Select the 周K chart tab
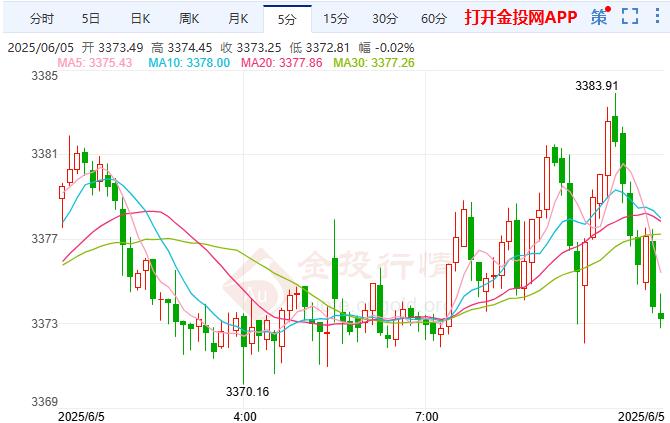The width and height of the screenshot is (670, 423). pyautogui.click(x=189, y=19)
